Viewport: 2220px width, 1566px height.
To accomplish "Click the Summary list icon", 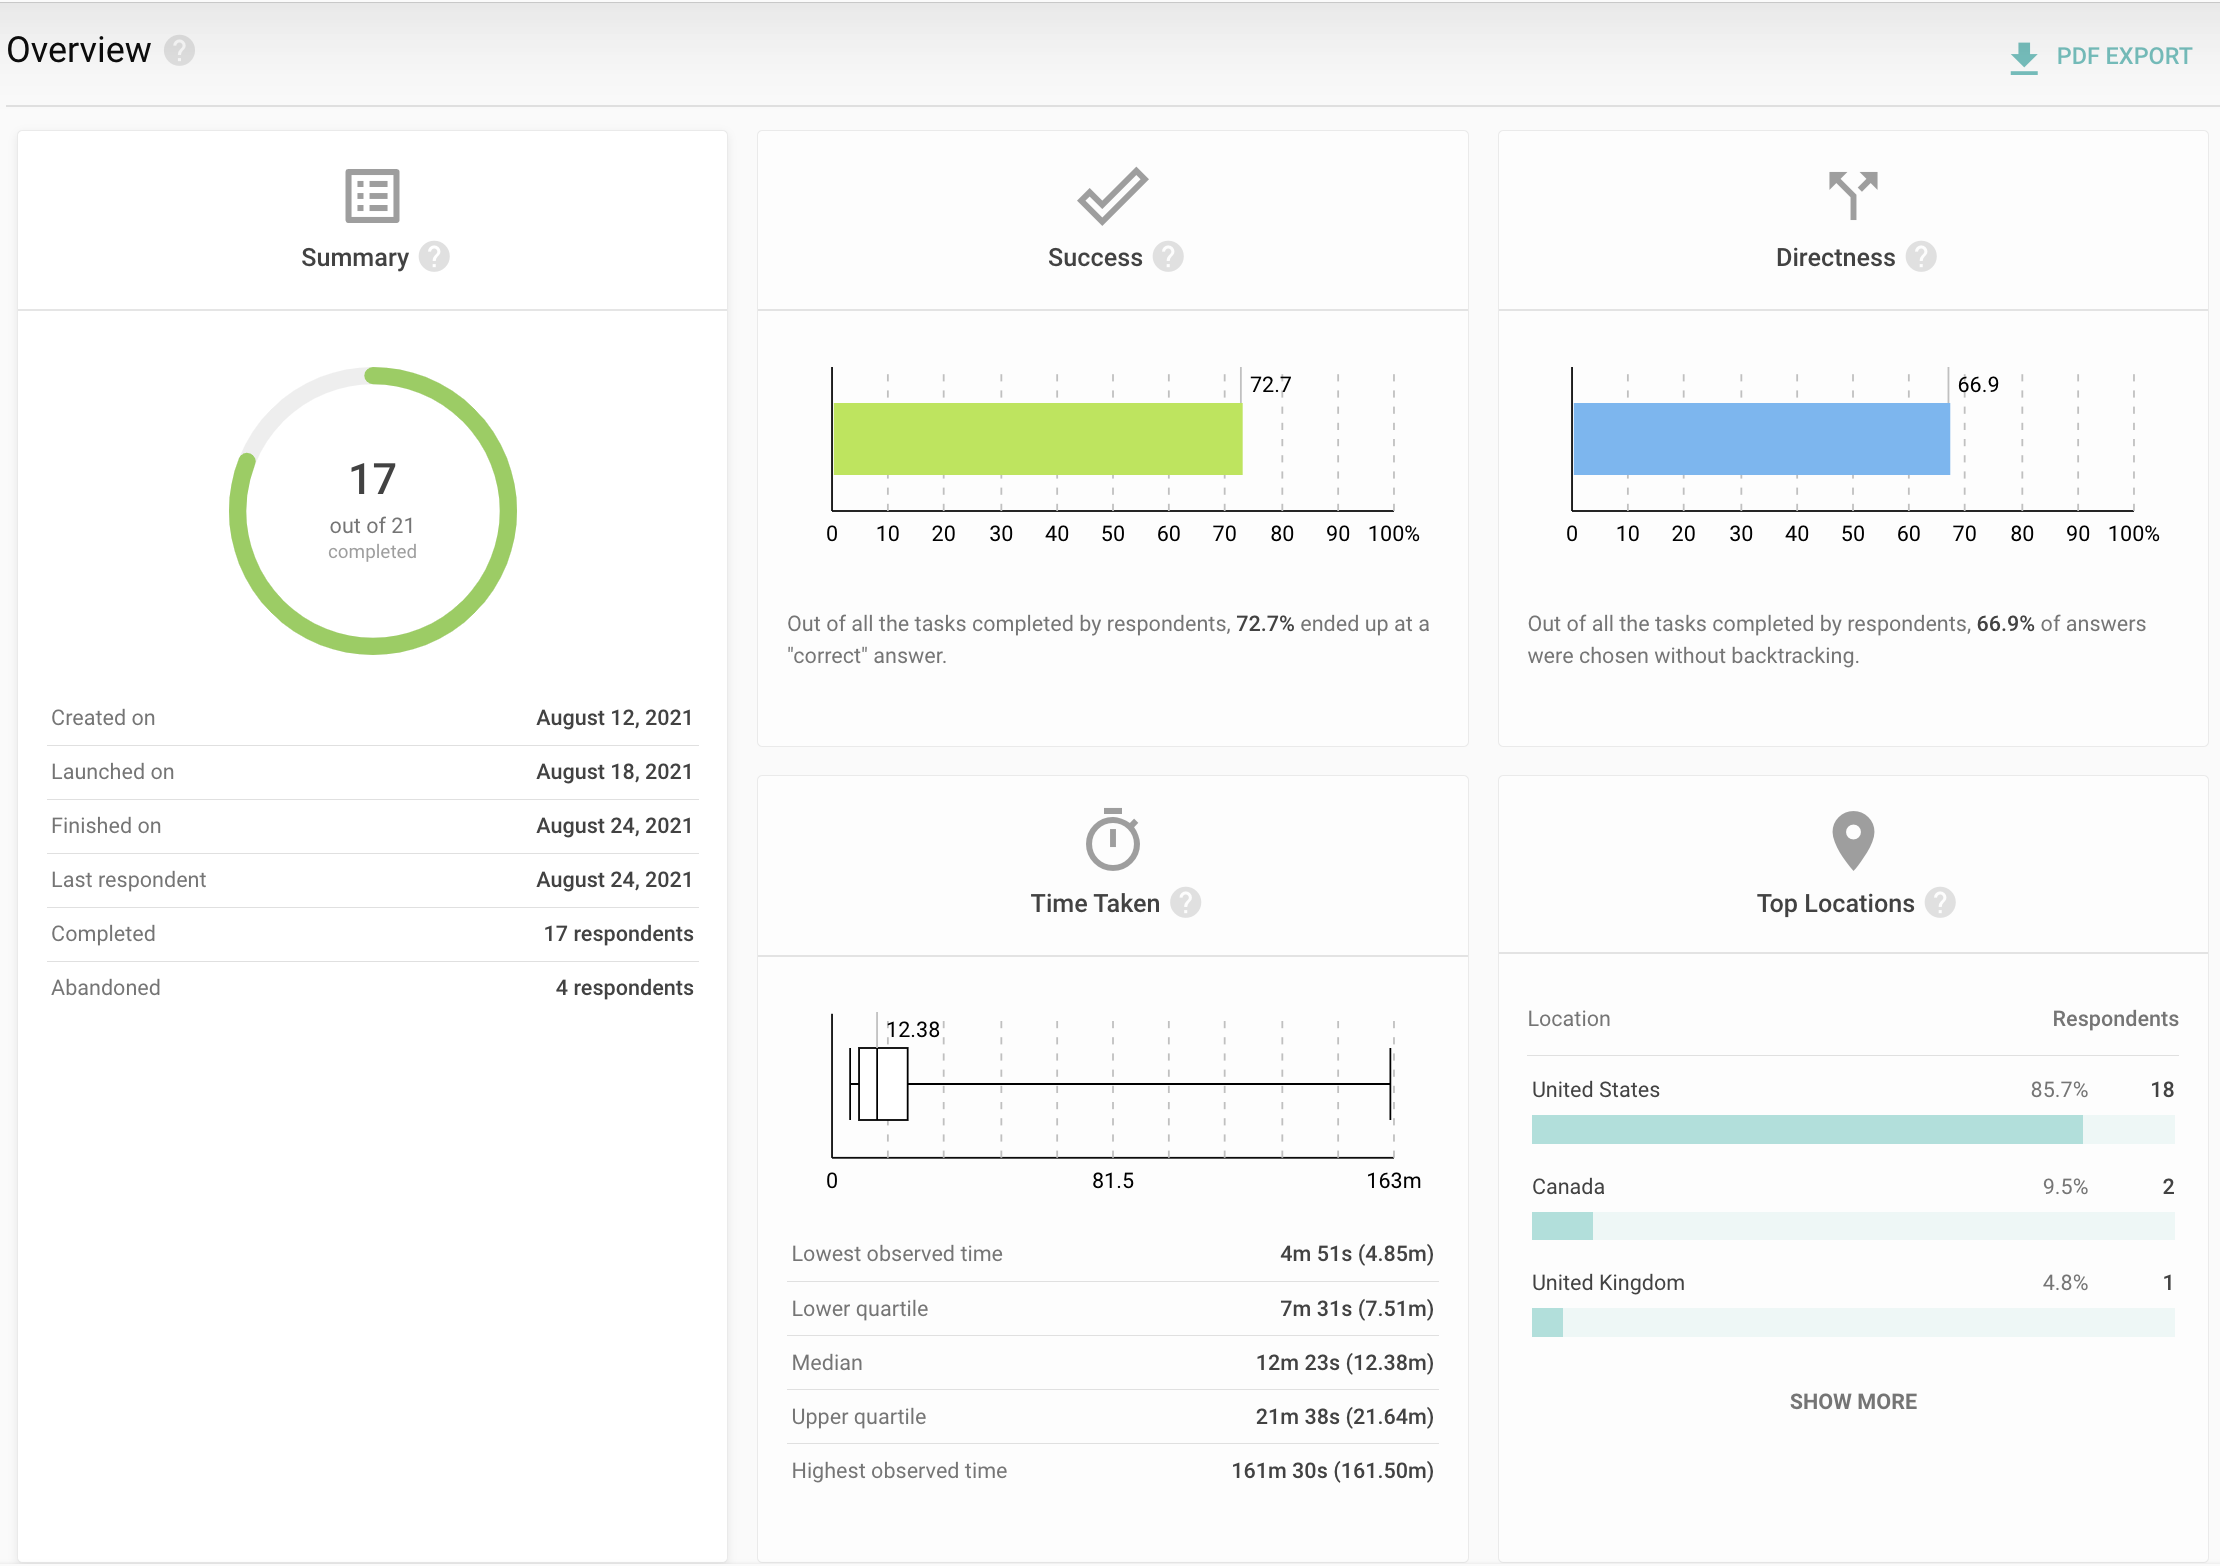I will point(372,196).
